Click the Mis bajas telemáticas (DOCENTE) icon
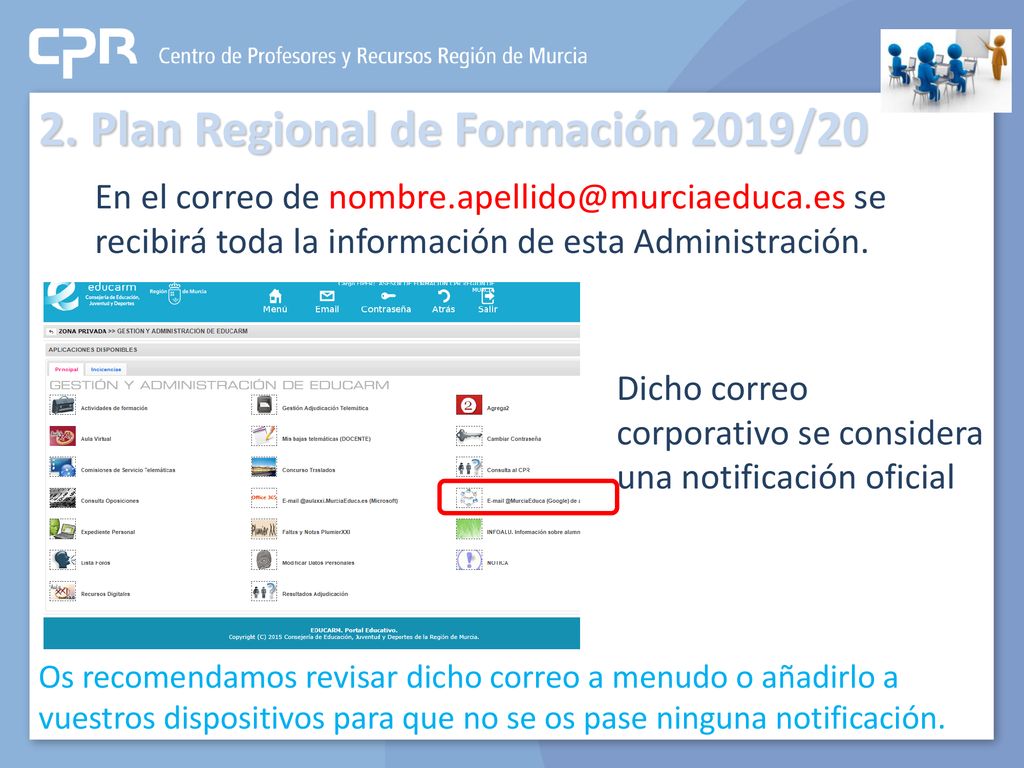 click(264, 436)
